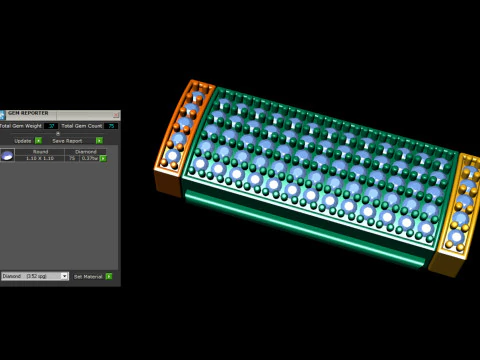Click the green arrow in the Diamond row
This screenshot has height=360, width=480.
103,158
